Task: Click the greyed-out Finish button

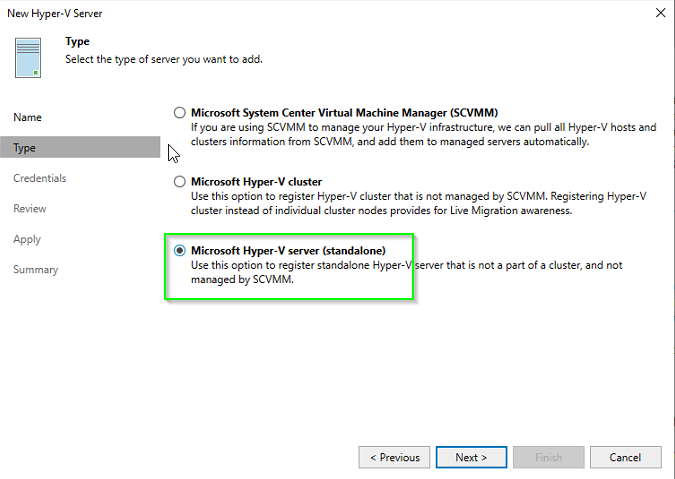Action: (548, 457)
